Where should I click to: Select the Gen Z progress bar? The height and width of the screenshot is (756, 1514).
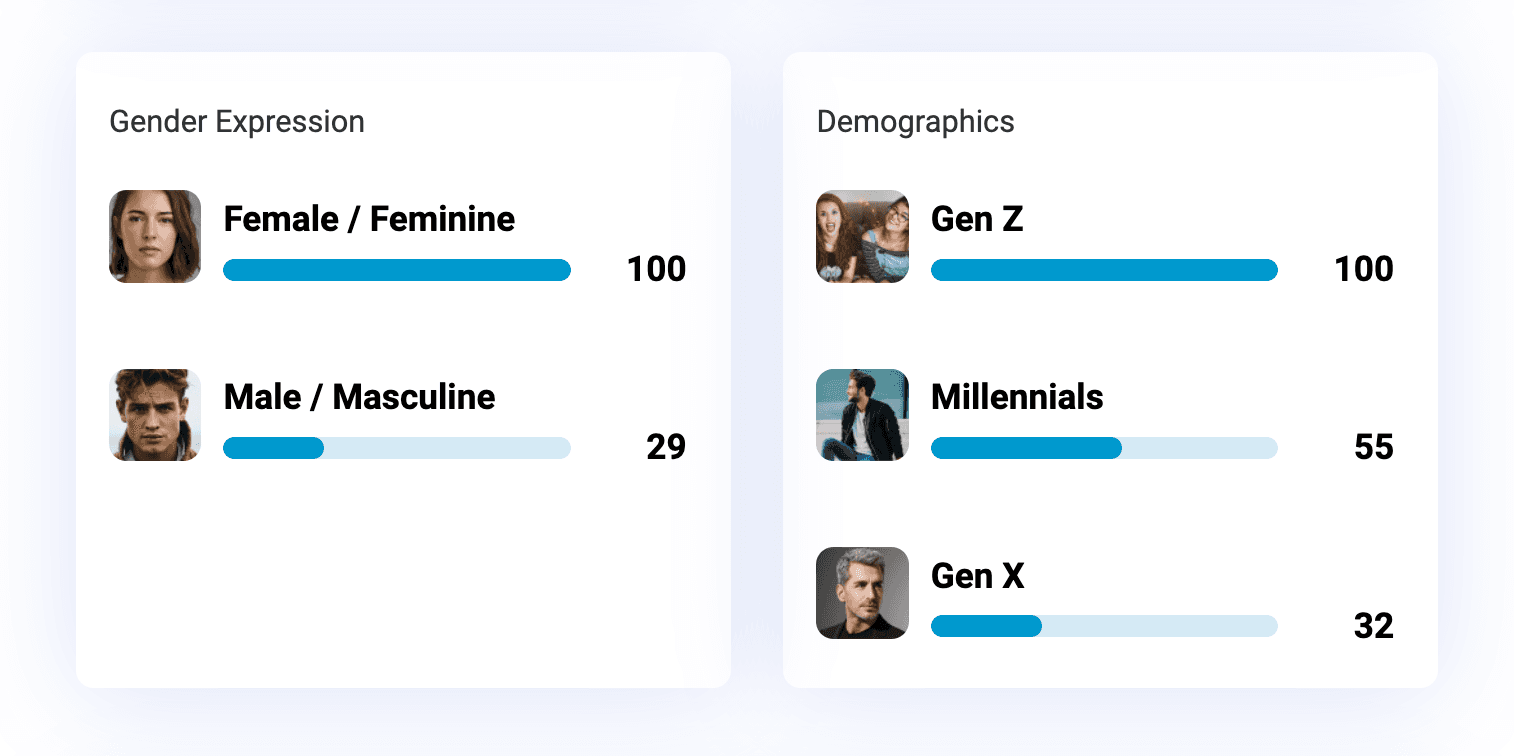(x=1104, y=270)
